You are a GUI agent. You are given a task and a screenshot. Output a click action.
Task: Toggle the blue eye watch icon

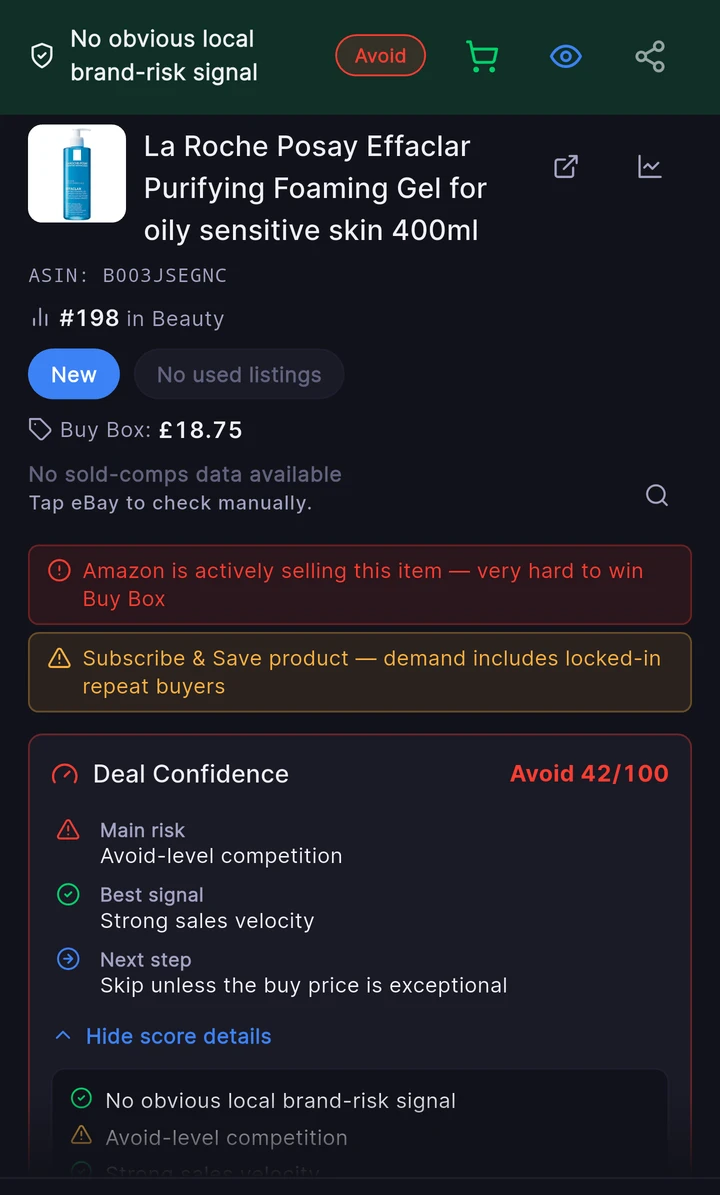coord(566,56)
